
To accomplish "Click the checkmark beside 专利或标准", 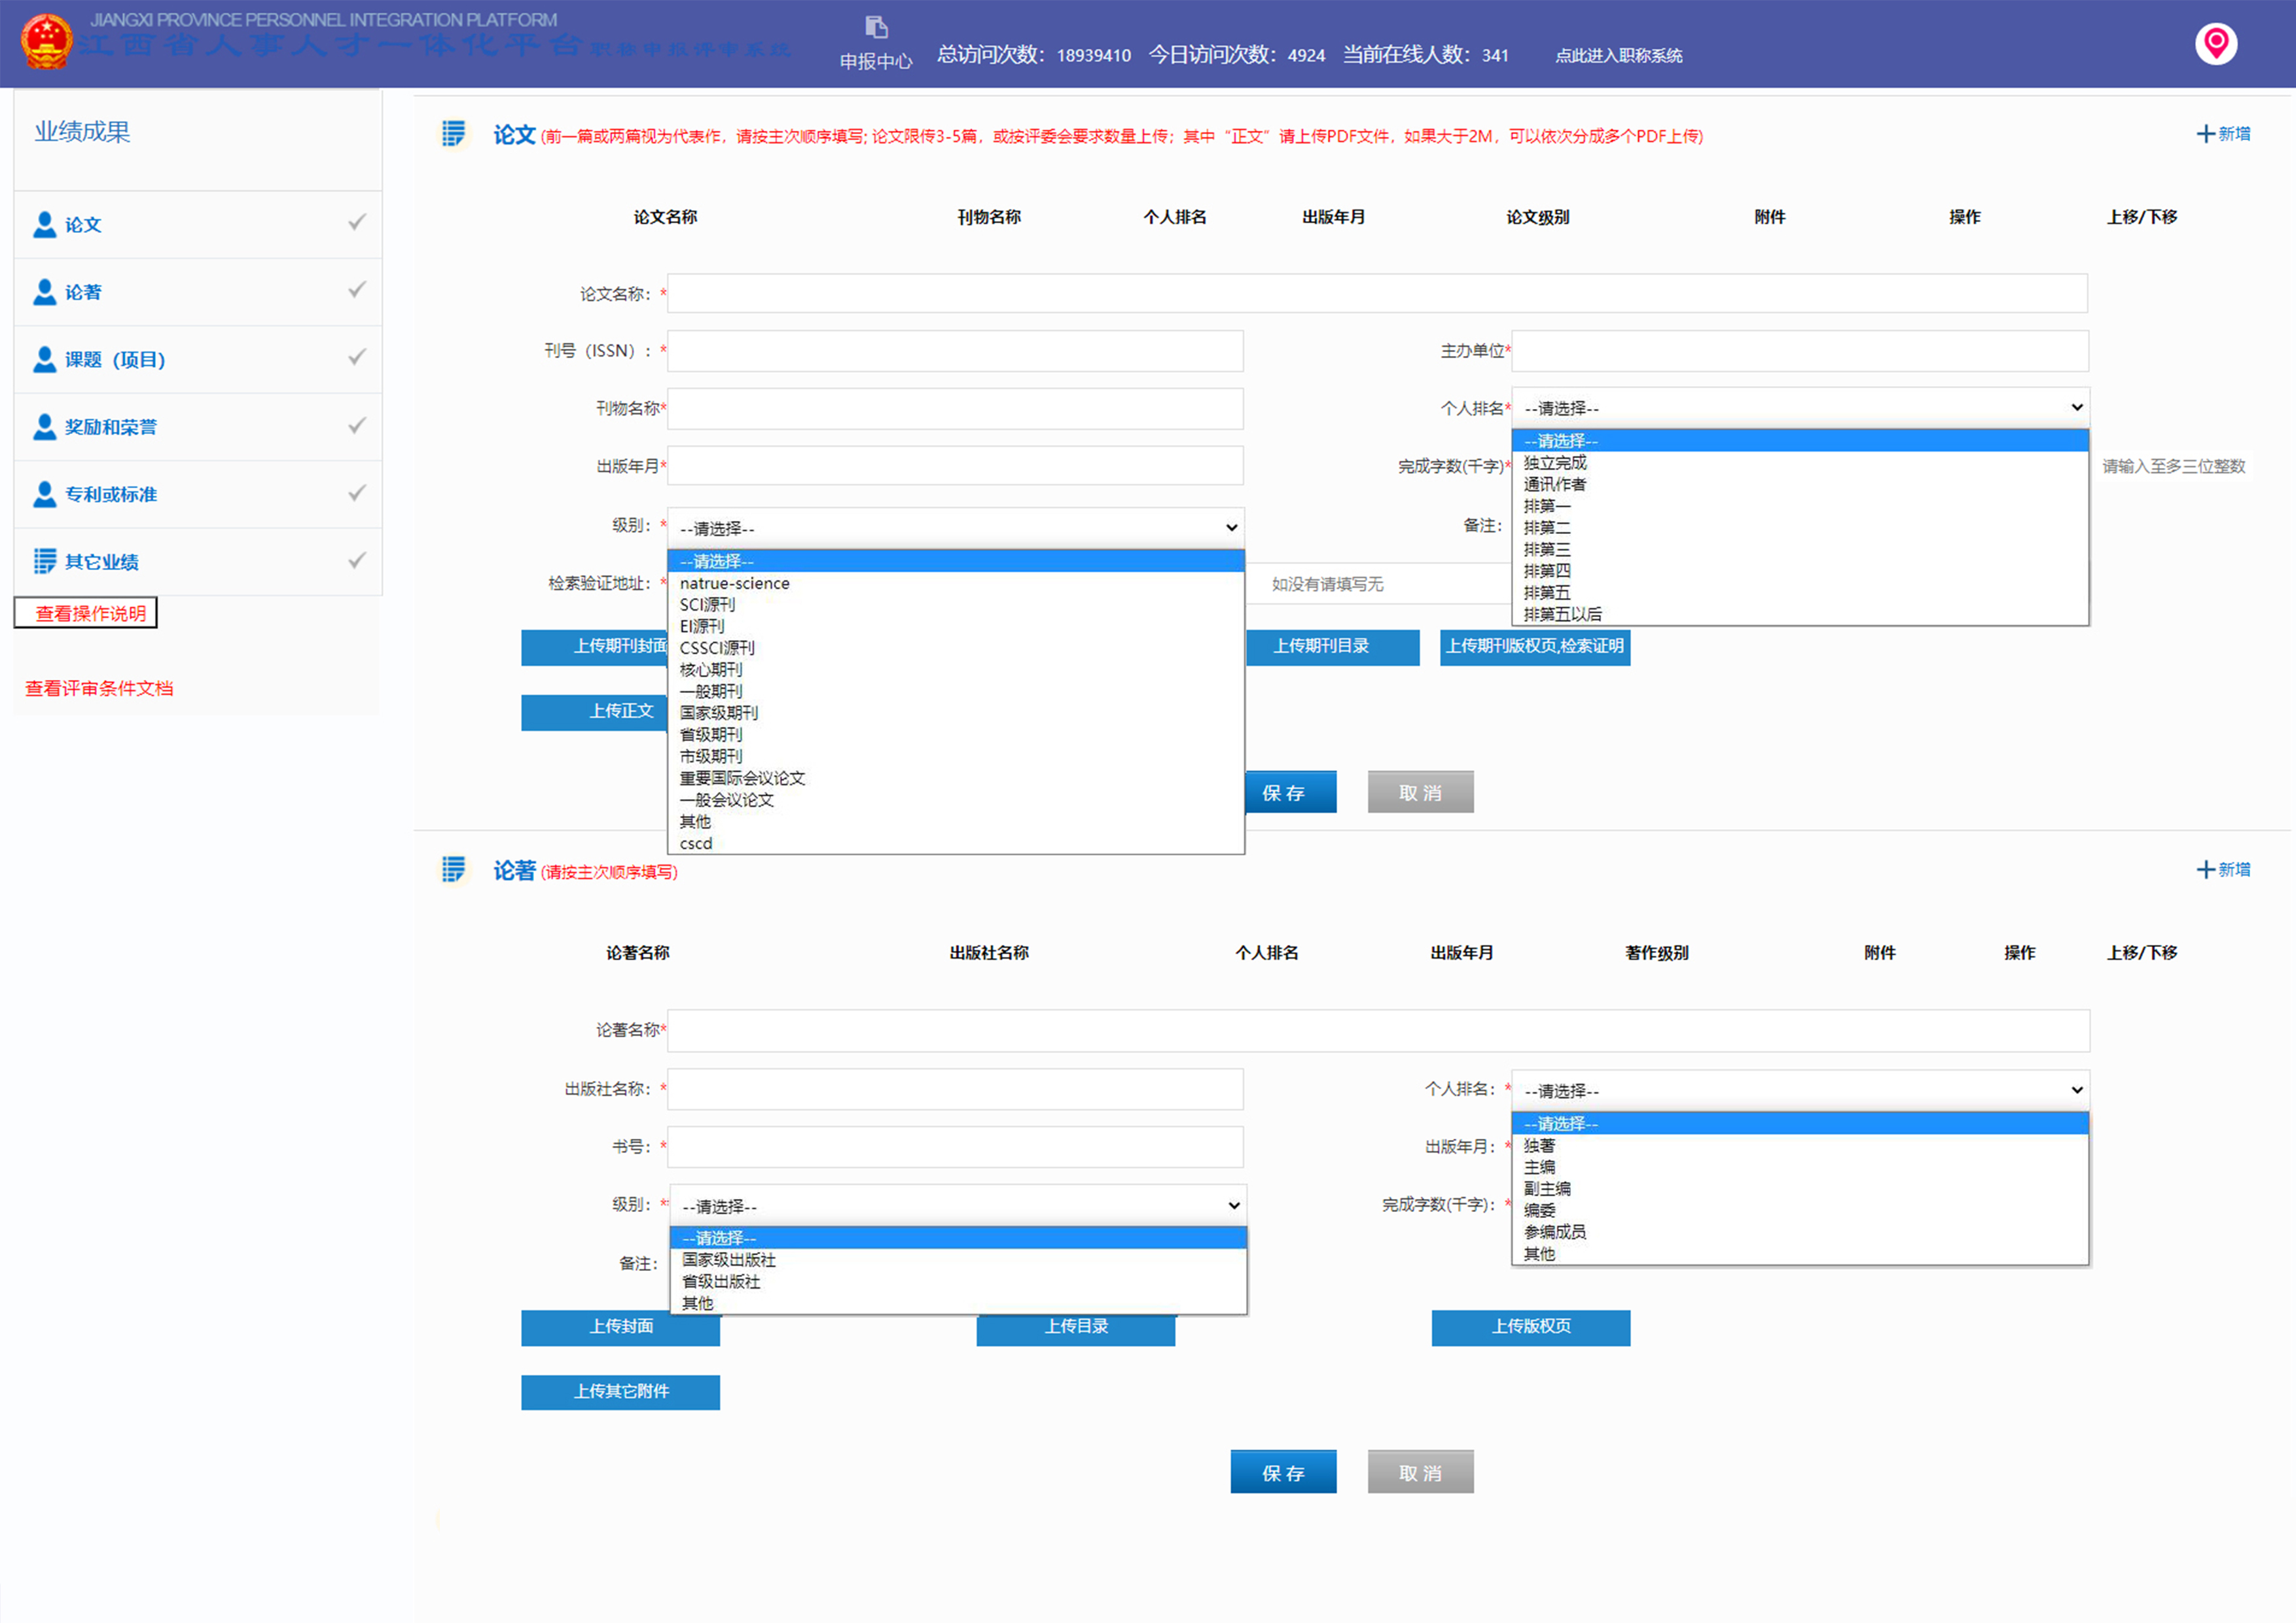I will tap(356, 493).
